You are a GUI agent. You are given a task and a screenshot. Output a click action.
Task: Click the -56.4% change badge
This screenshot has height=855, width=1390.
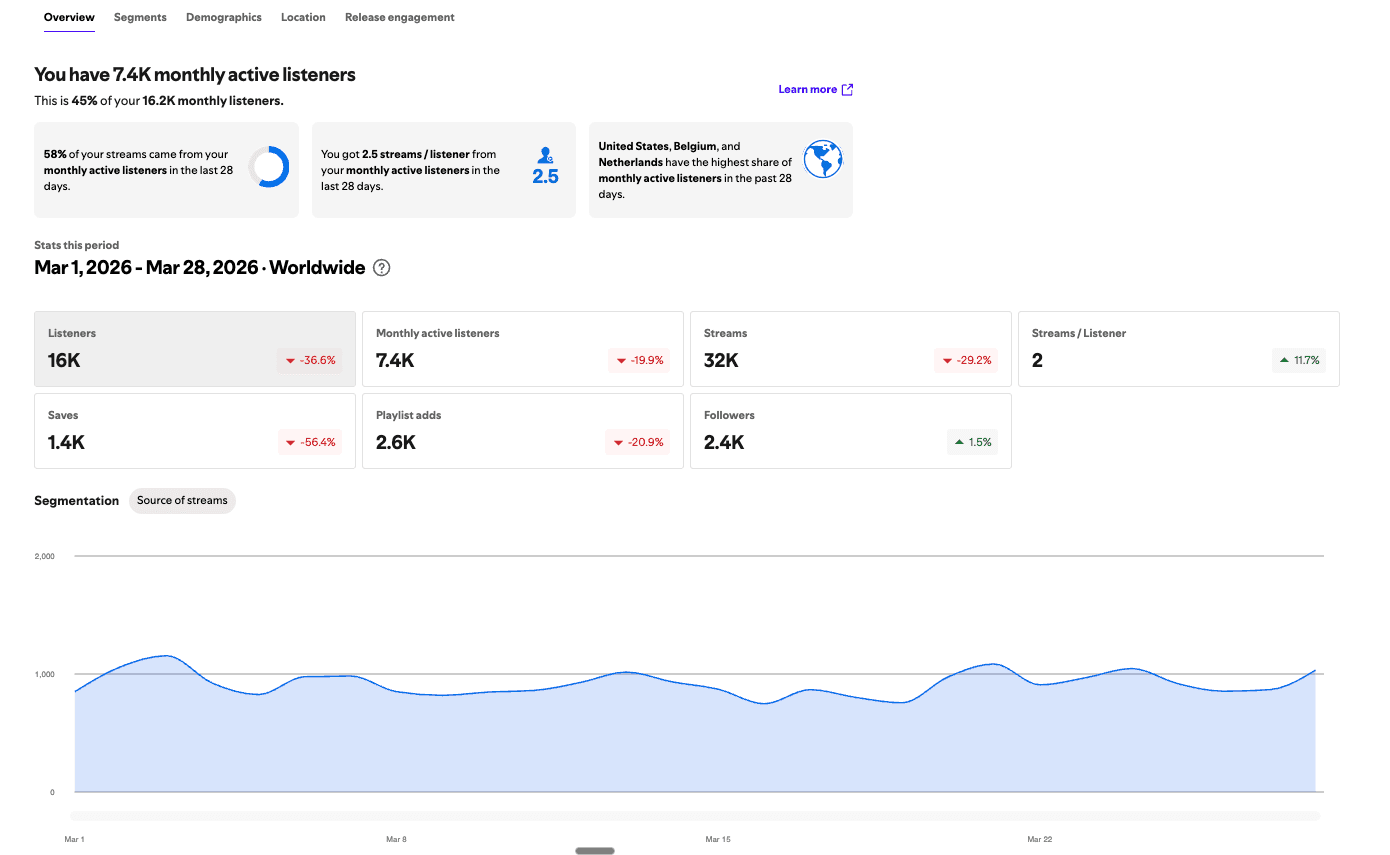pyautogui.click(x=310, y=442)
